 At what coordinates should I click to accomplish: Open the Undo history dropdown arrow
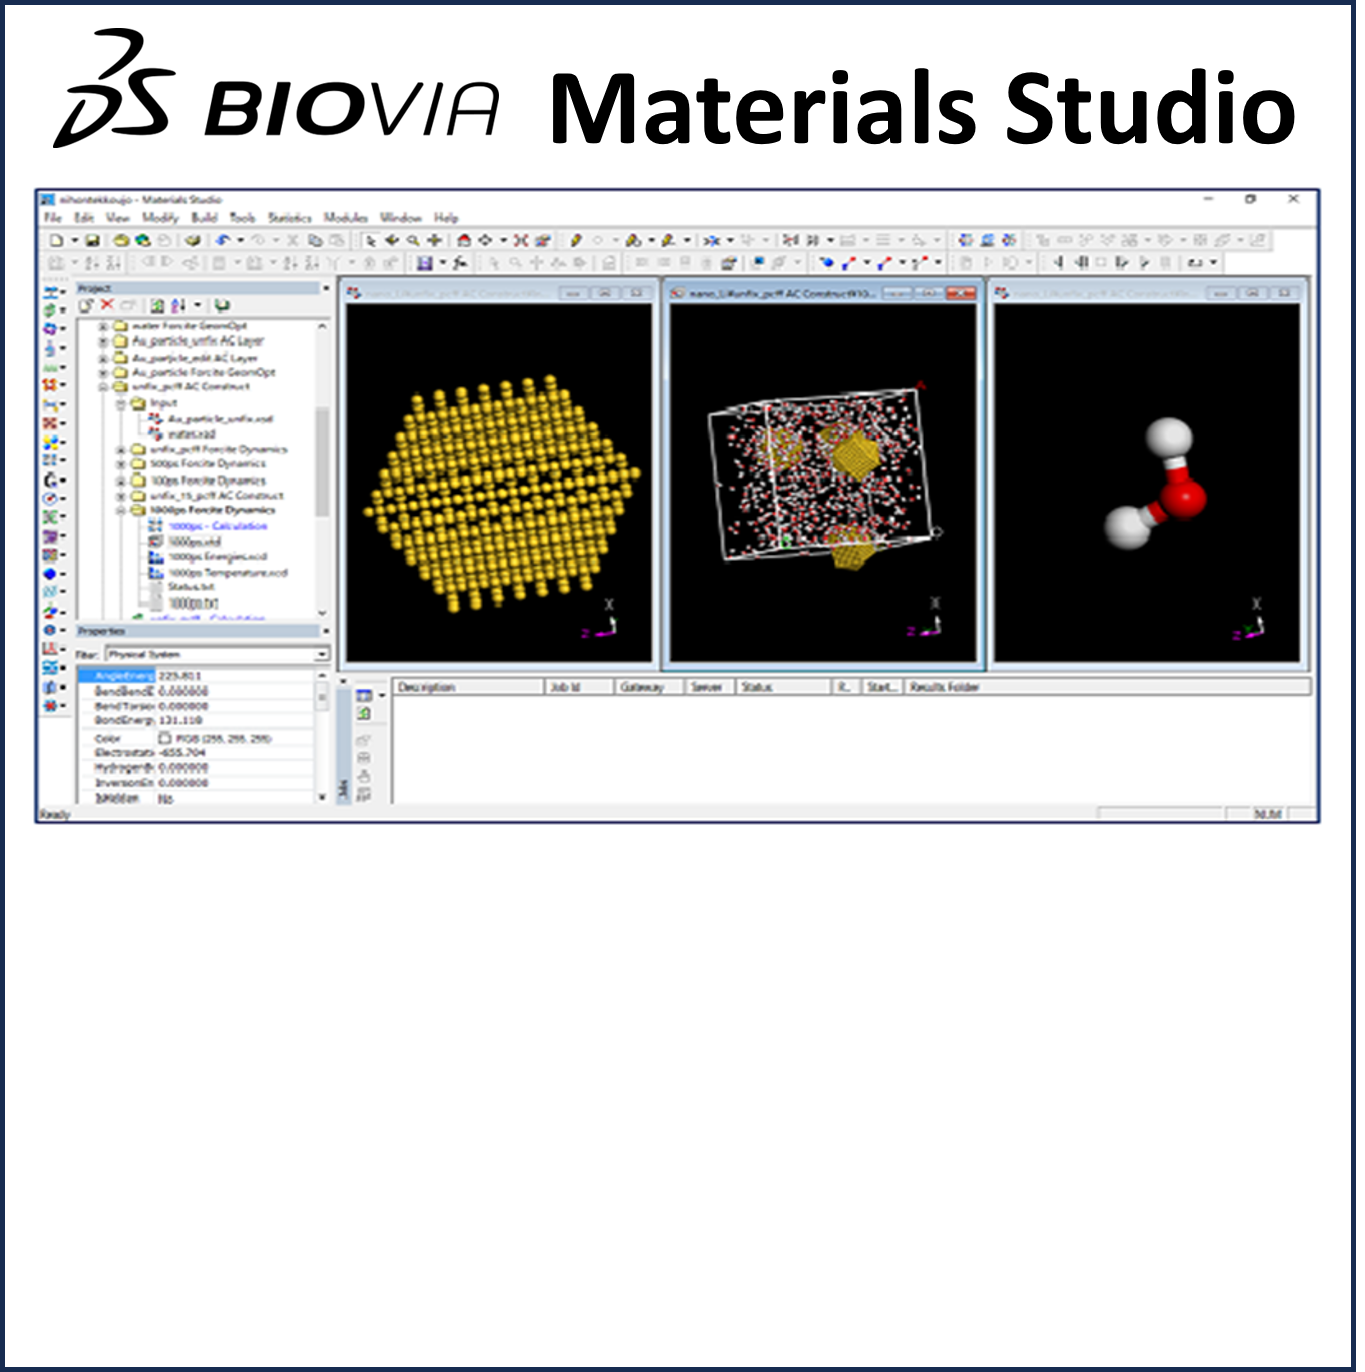pos(240,241)
